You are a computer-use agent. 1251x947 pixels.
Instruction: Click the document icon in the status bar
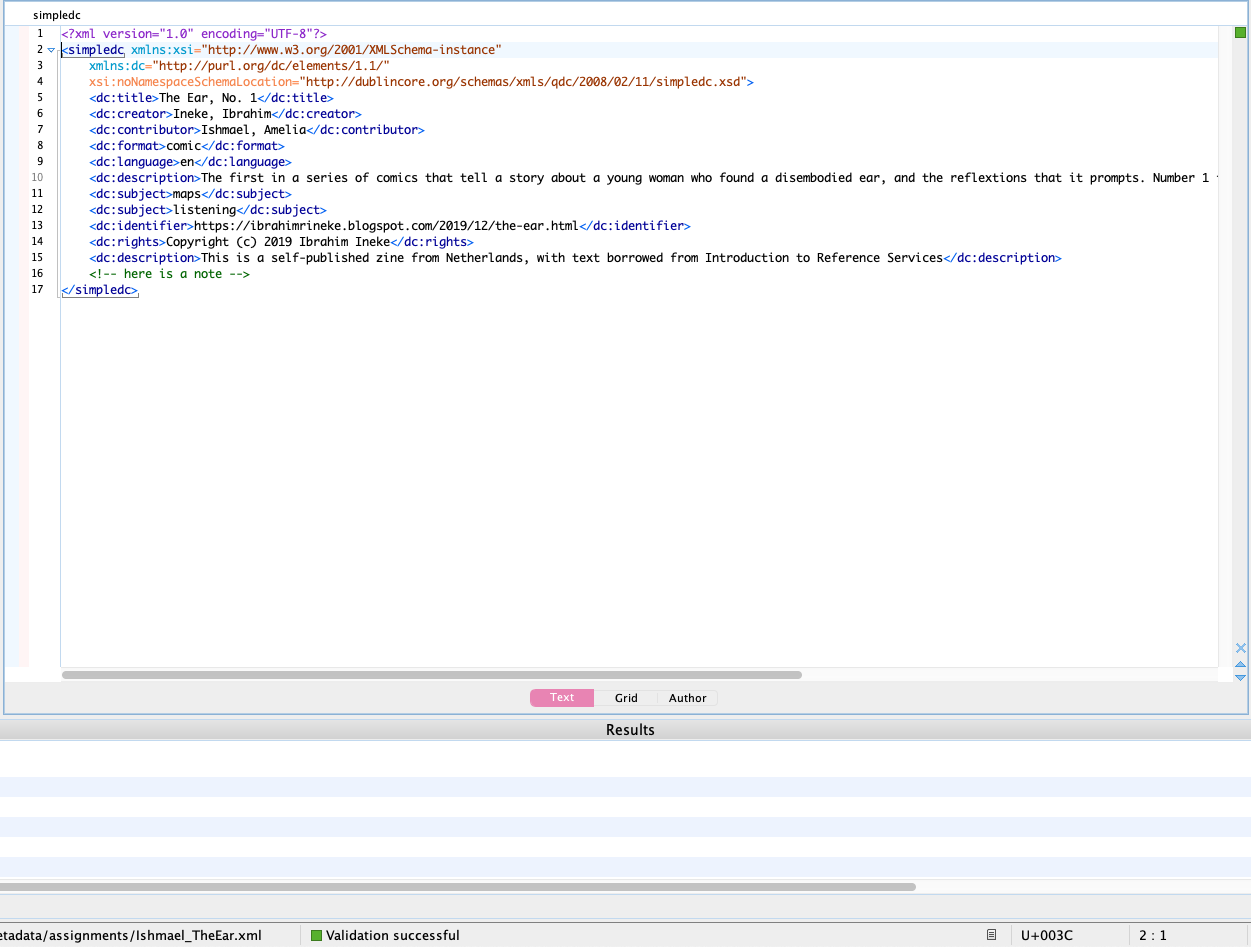click(x=991, y=935)
